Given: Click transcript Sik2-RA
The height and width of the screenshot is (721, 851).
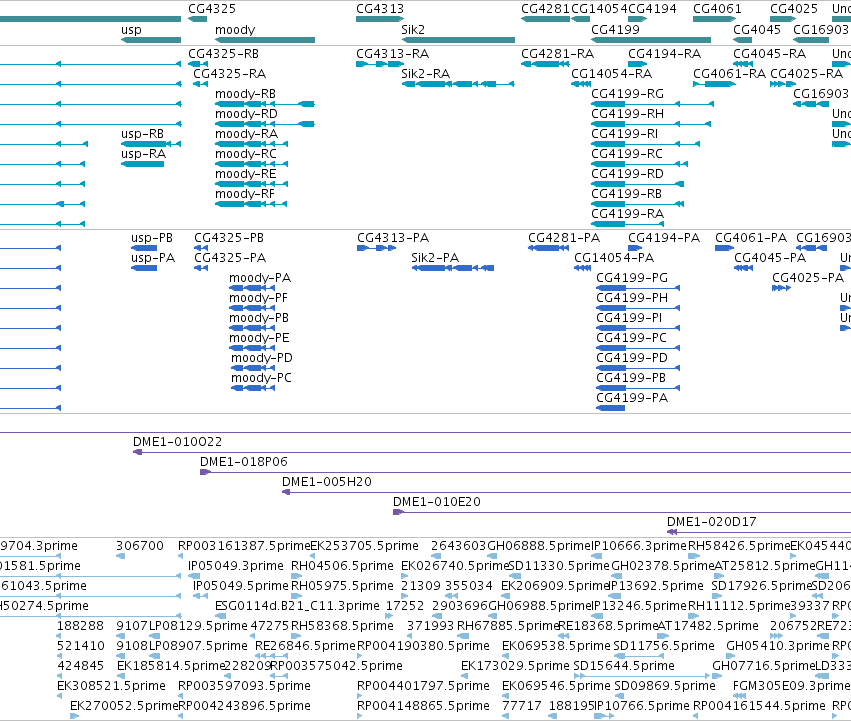Looking at the screenshot, I should click(x=426, y=74).
